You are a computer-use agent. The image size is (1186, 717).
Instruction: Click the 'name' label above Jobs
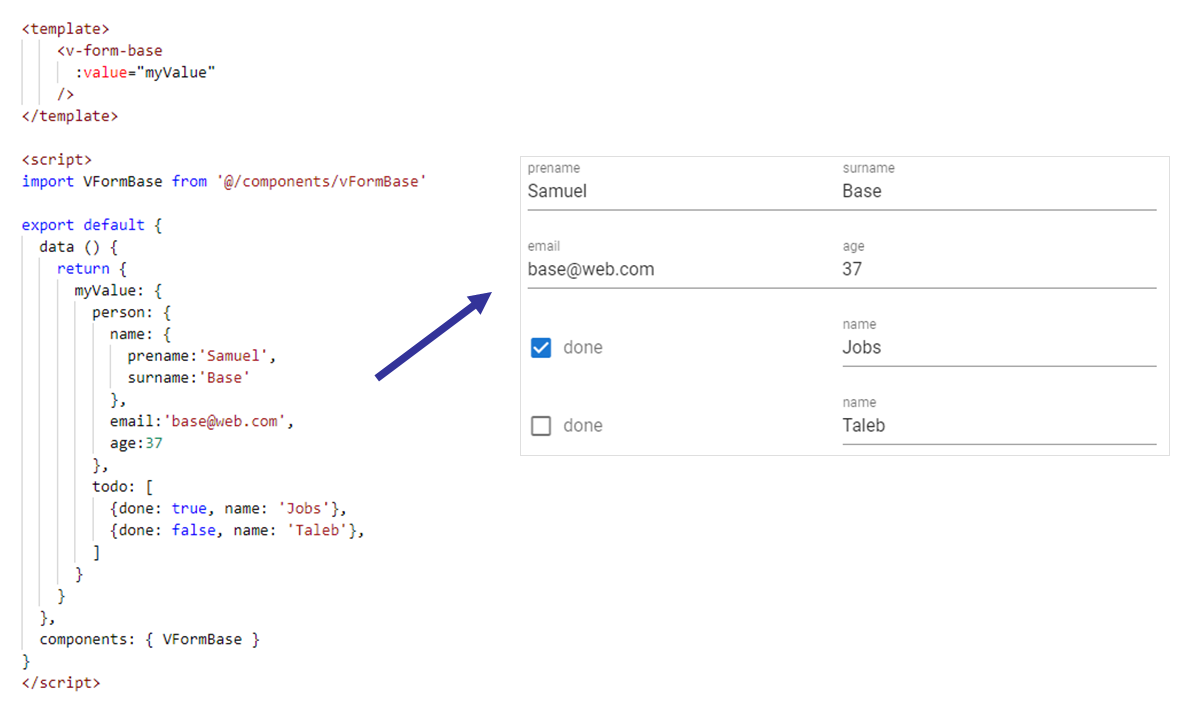pos(859,324)
